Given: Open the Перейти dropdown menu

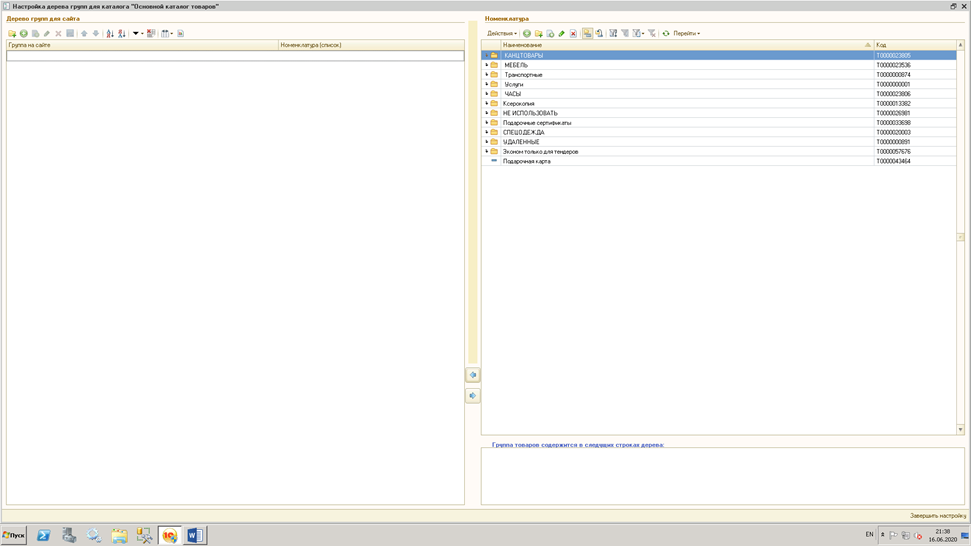Looking at the screenshot, I should pyautogui.click(x=686, y=34).
